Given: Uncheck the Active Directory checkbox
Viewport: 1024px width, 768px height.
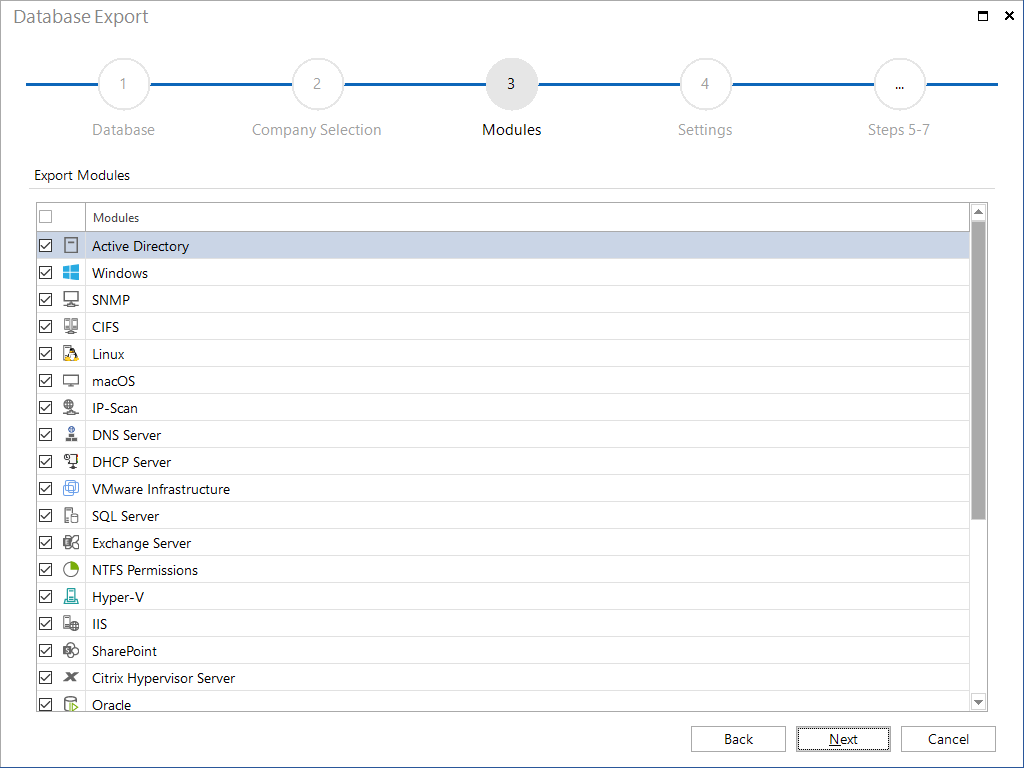Looking at the screenshot, I should pyautogui.click(x=46, y=246).
